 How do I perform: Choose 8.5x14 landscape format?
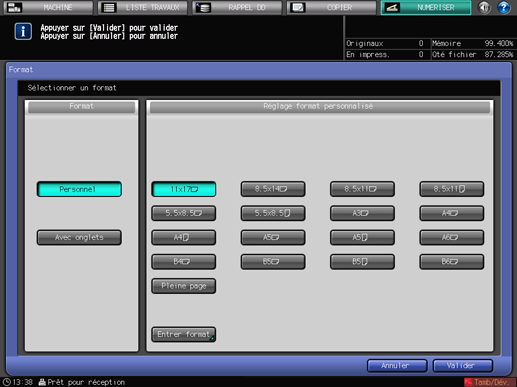pos(273,189)
